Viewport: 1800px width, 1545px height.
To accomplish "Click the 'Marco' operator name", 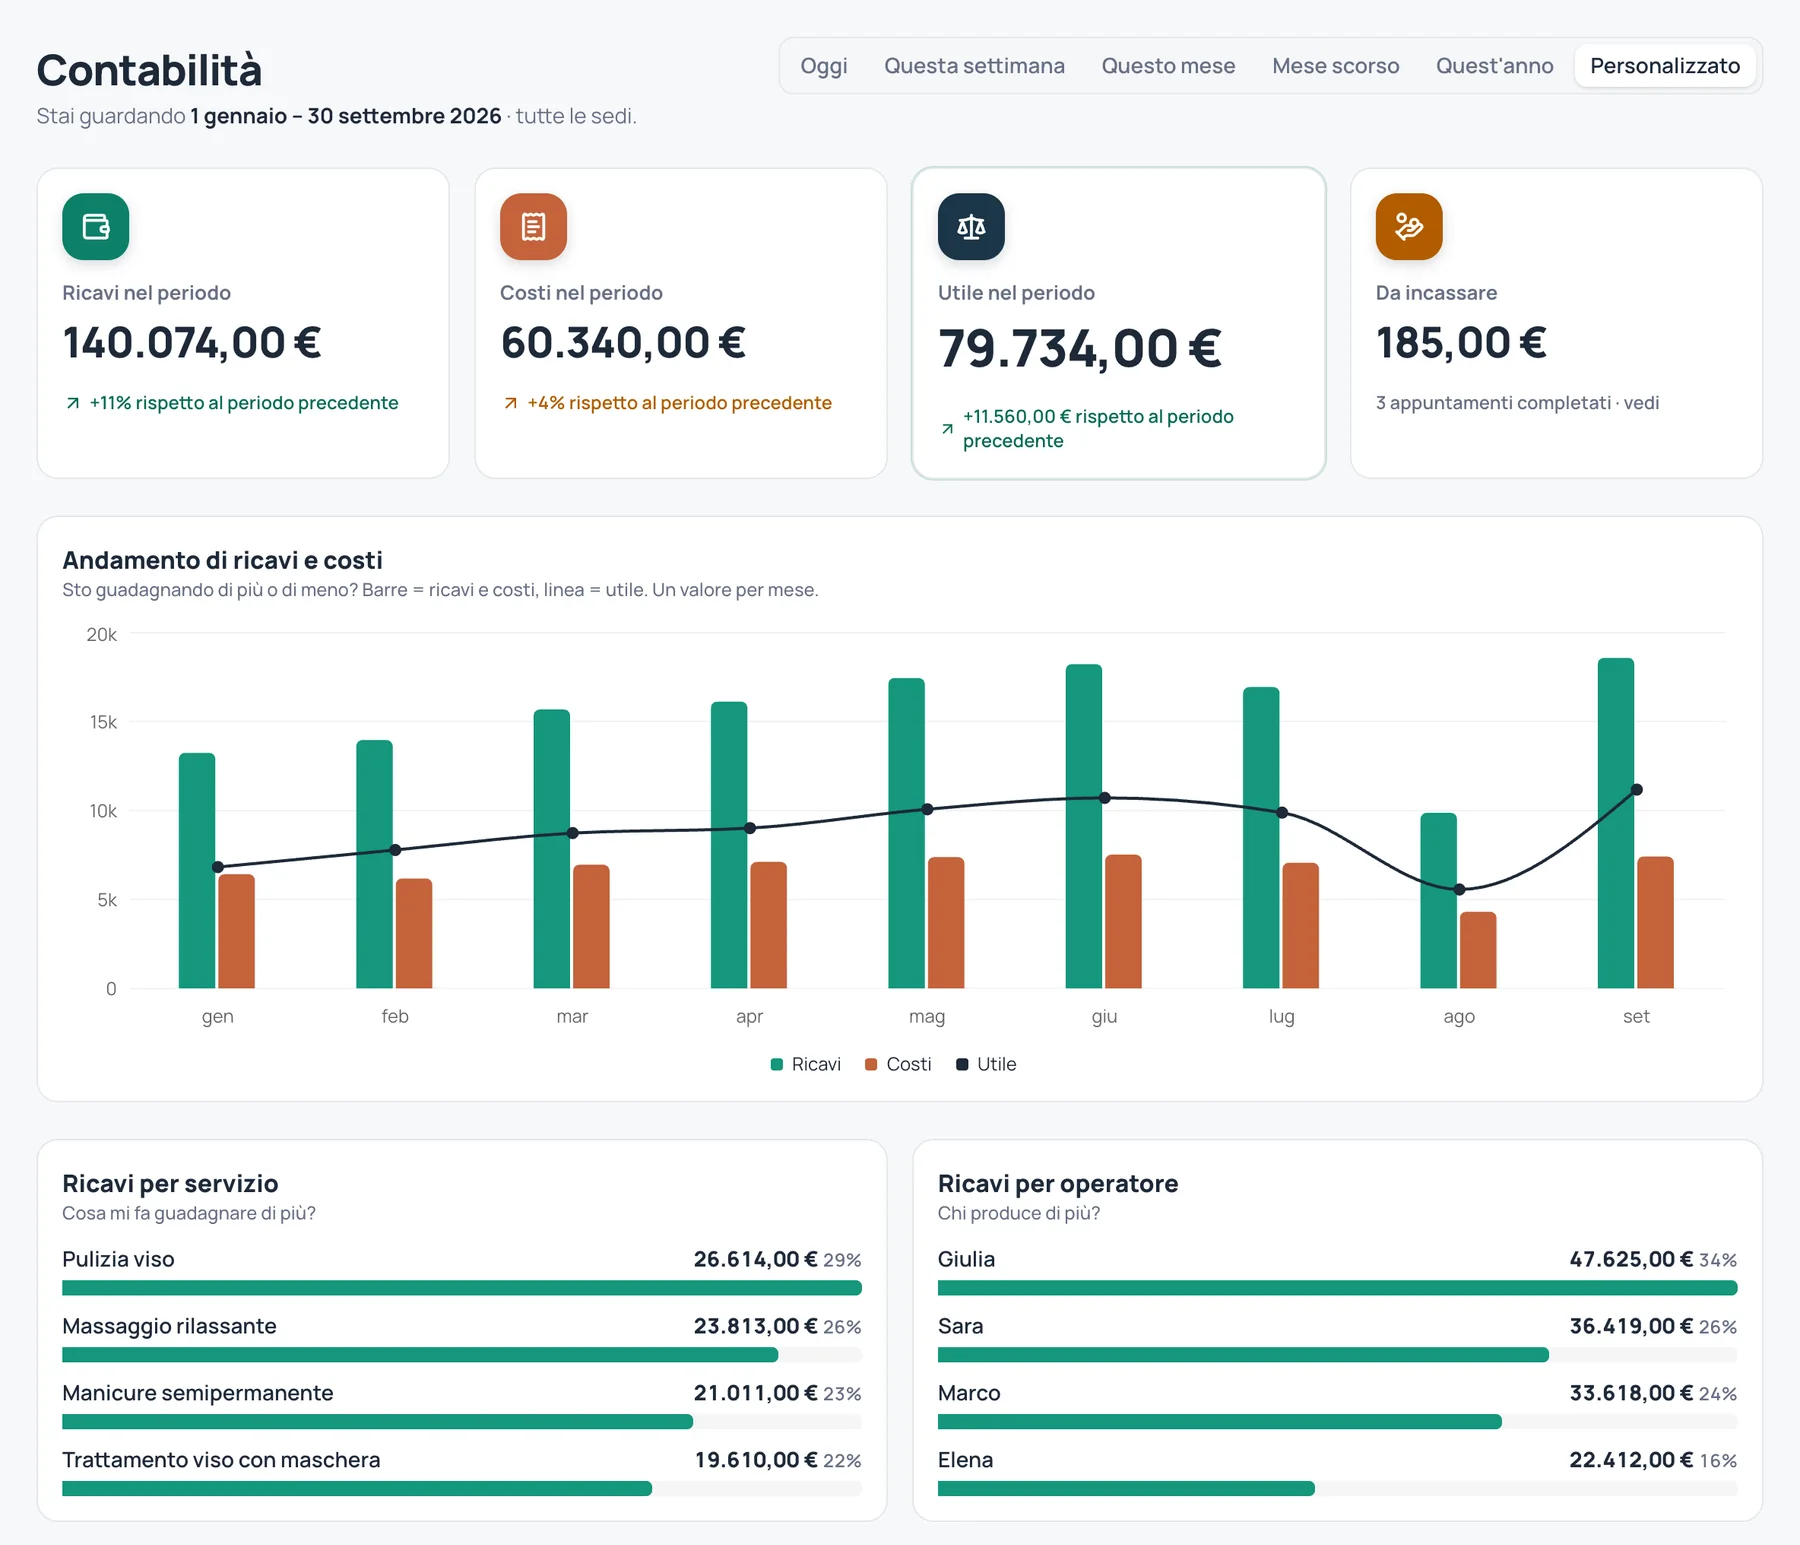I will (x=969, y=1393).
